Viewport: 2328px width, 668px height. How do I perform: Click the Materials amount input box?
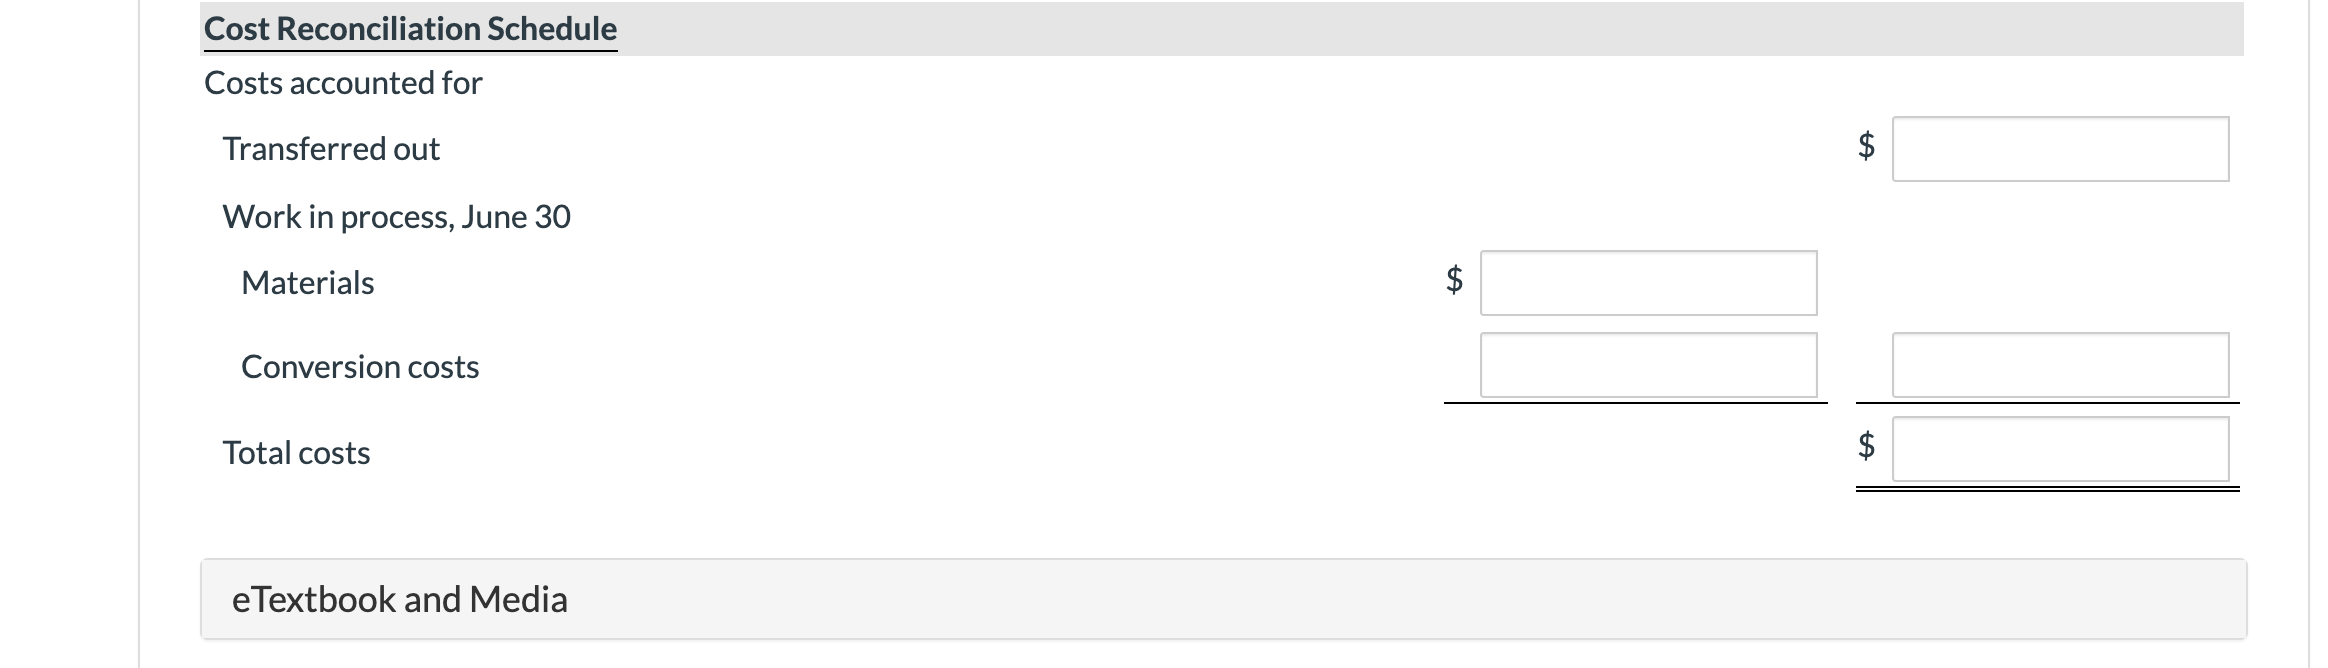click(1650, 283)
